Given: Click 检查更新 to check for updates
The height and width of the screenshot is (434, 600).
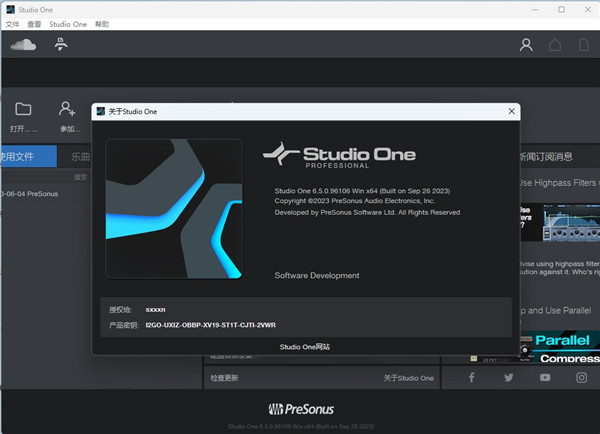Looking at the screenshot, I should click(x=225, y=378).
